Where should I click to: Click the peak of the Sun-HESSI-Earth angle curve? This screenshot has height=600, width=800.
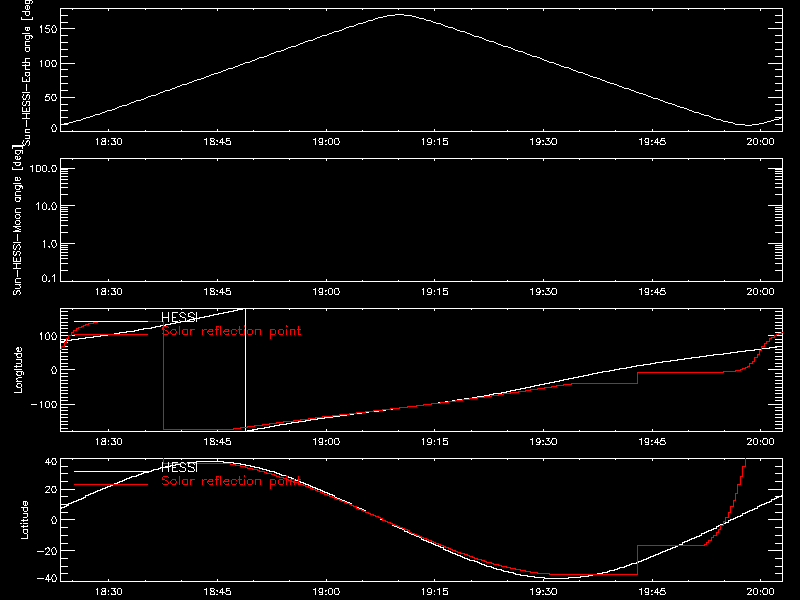399,15
